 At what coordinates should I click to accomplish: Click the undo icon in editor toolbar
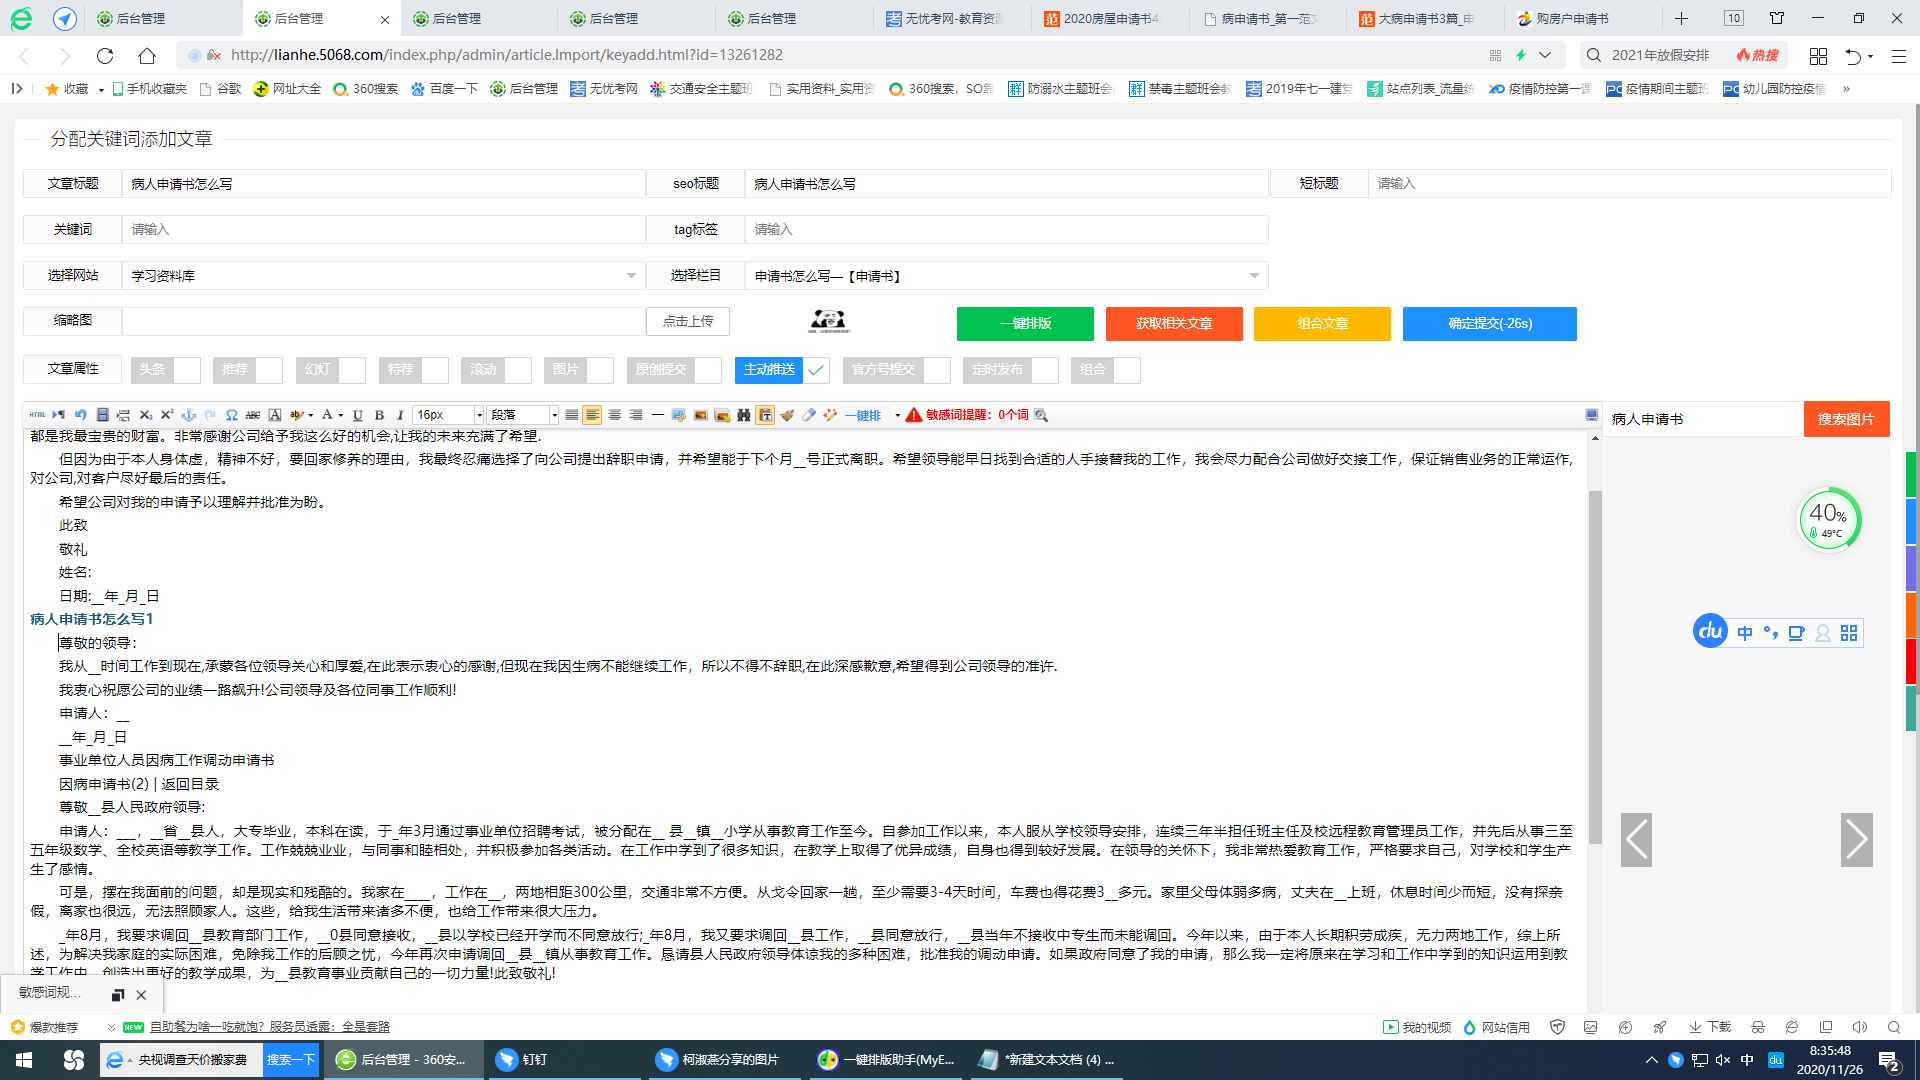tap(80, 415)
